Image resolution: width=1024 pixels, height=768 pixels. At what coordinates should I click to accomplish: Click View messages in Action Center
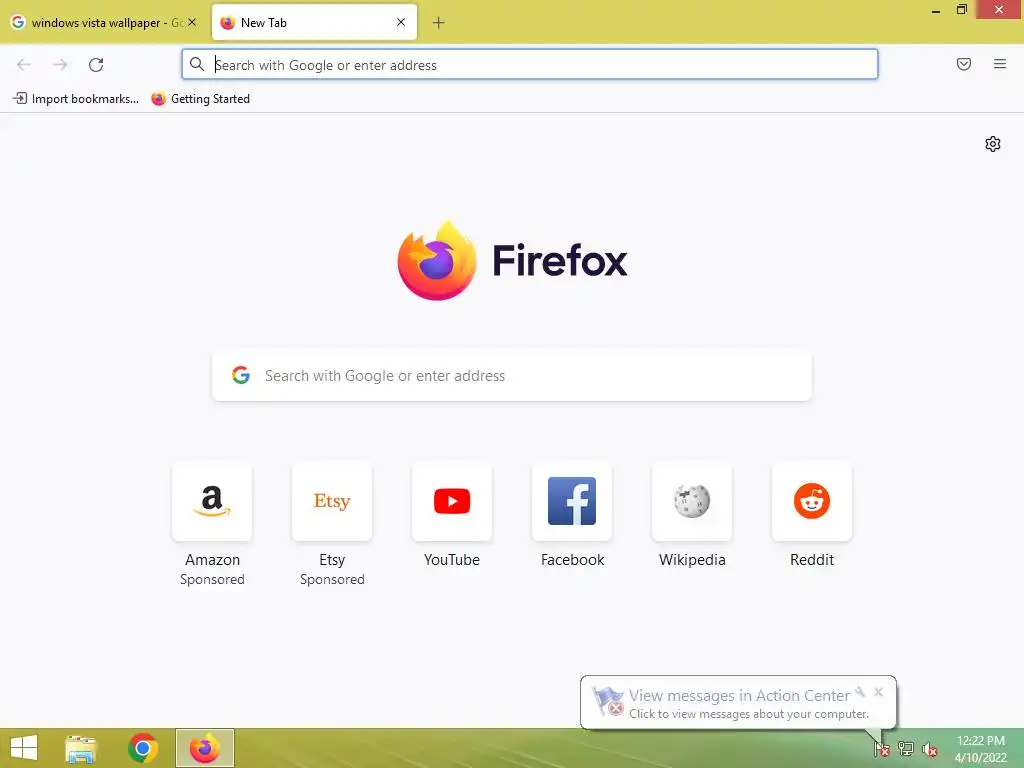pyautogui.click(x=739, y=696)
